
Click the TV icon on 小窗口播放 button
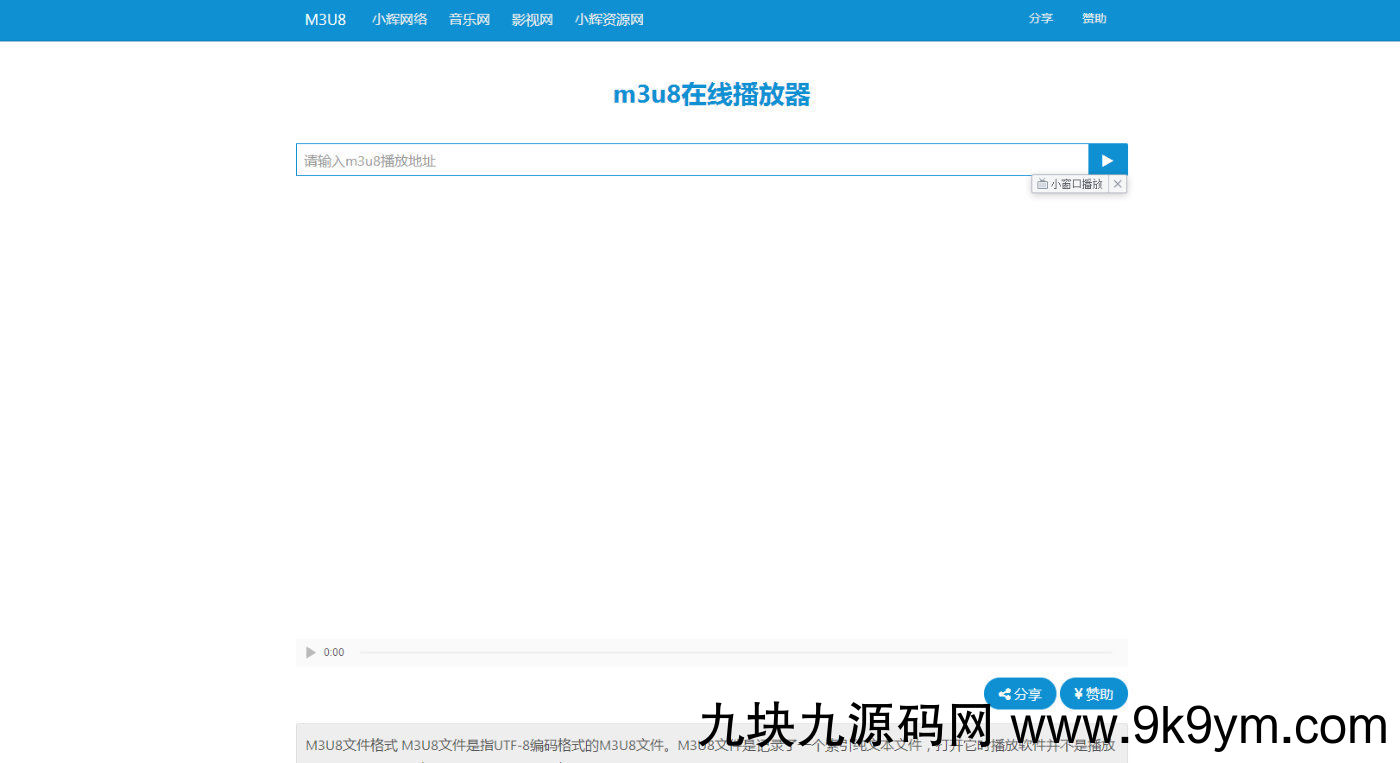[x=1043, y=183]
